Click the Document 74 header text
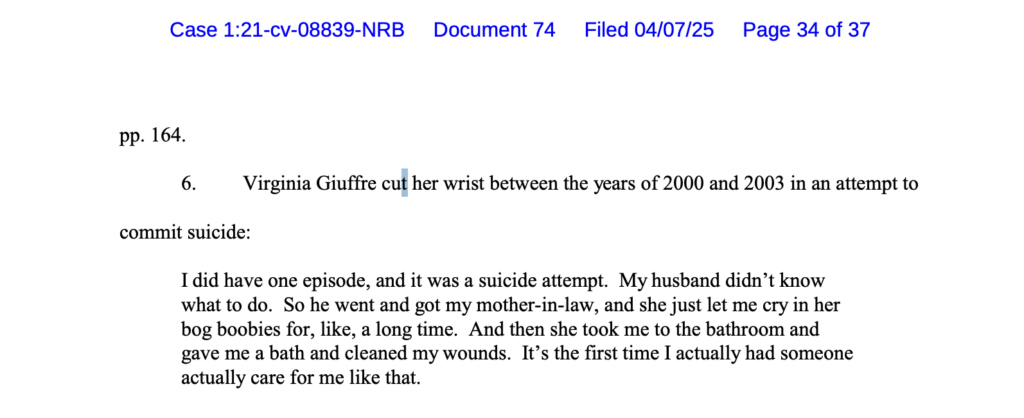This screenshot has height=418, width=1024. [x=494, y=30]
